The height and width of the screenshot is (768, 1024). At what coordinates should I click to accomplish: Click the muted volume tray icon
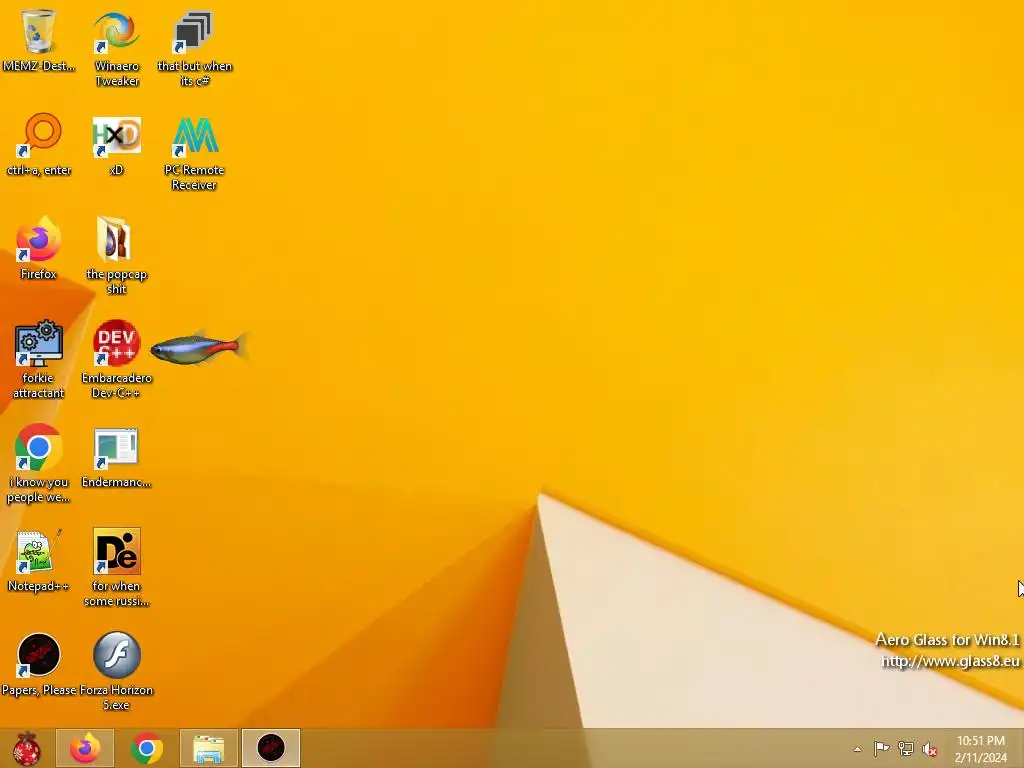930,749
